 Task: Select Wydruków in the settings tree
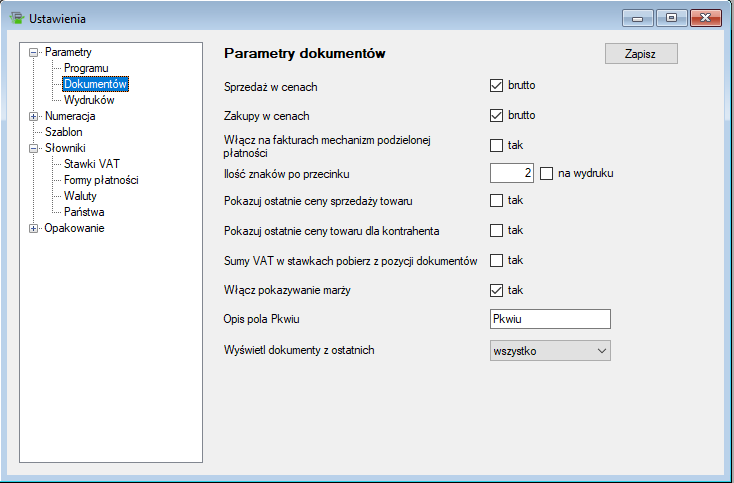(x=89, y=100)
